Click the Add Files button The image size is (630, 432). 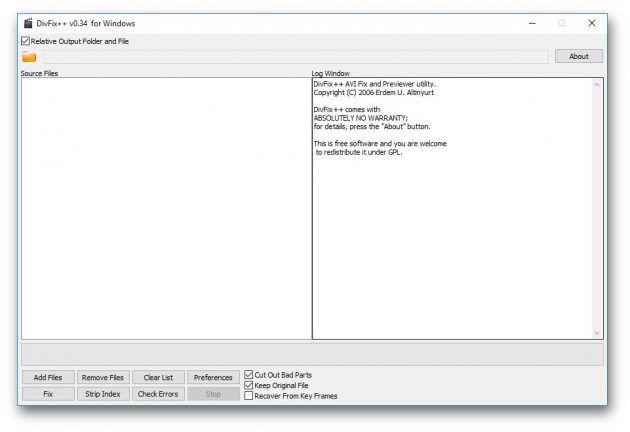point(48,377)
